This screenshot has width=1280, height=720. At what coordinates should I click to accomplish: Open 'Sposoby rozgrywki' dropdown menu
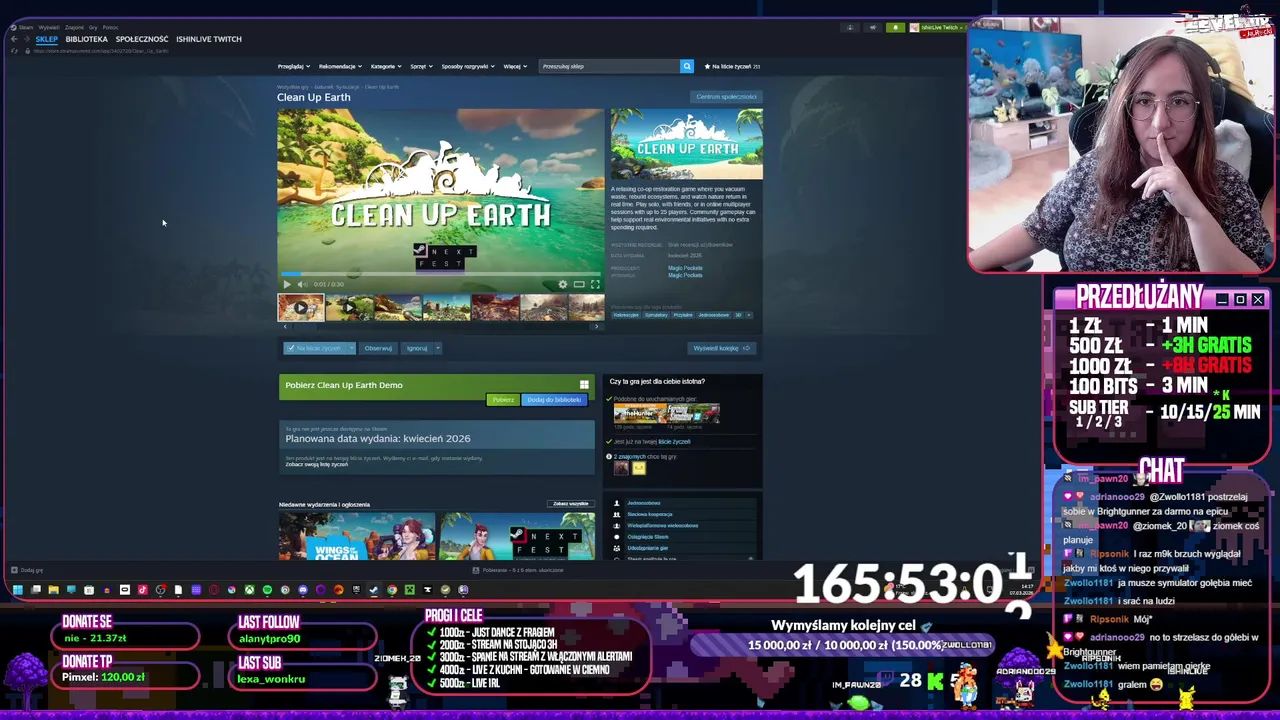468,66
